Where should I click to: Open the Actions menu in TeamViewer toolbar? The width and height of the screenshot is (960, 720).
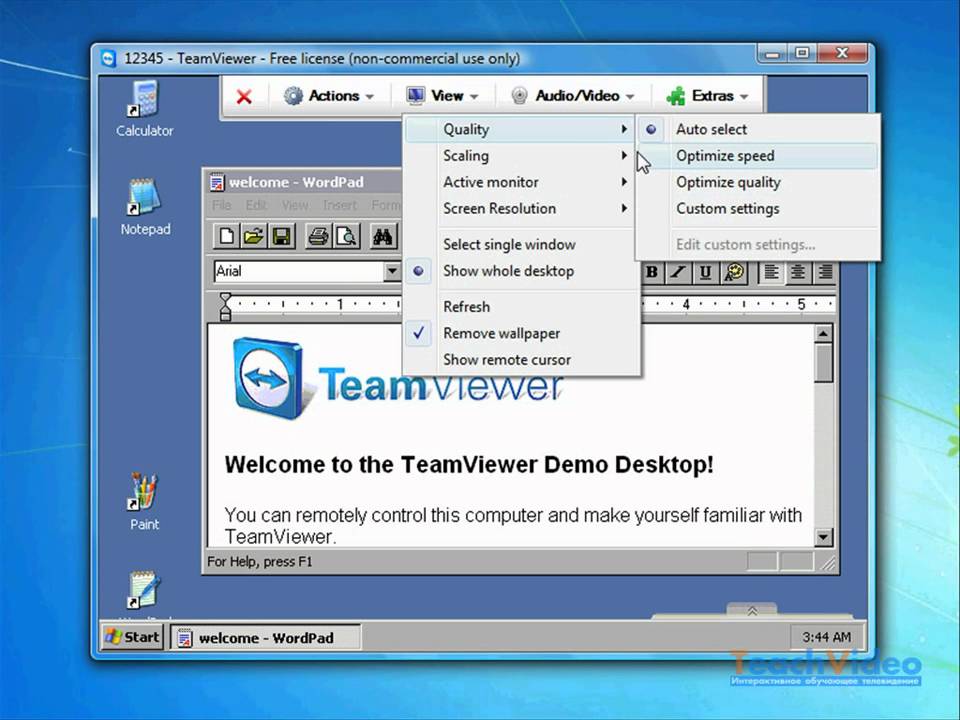coord(328,96)
